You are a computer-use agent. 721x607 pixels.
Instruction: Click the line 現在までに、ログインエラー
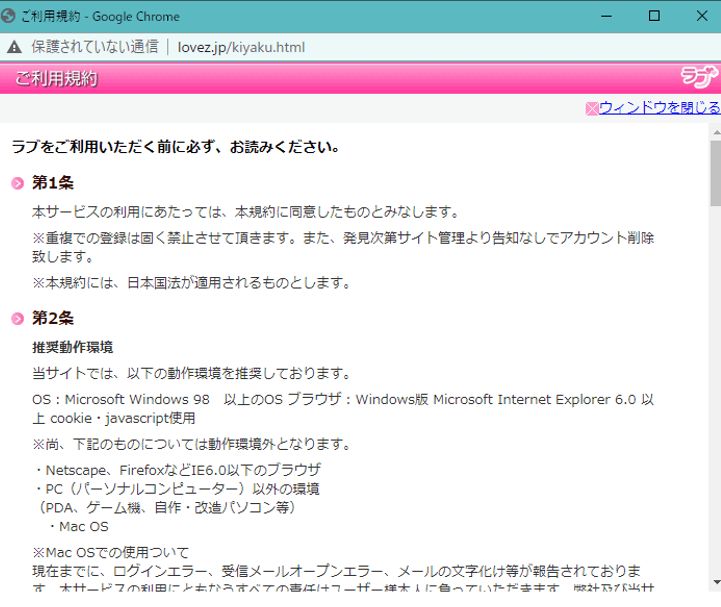point(337,571)
